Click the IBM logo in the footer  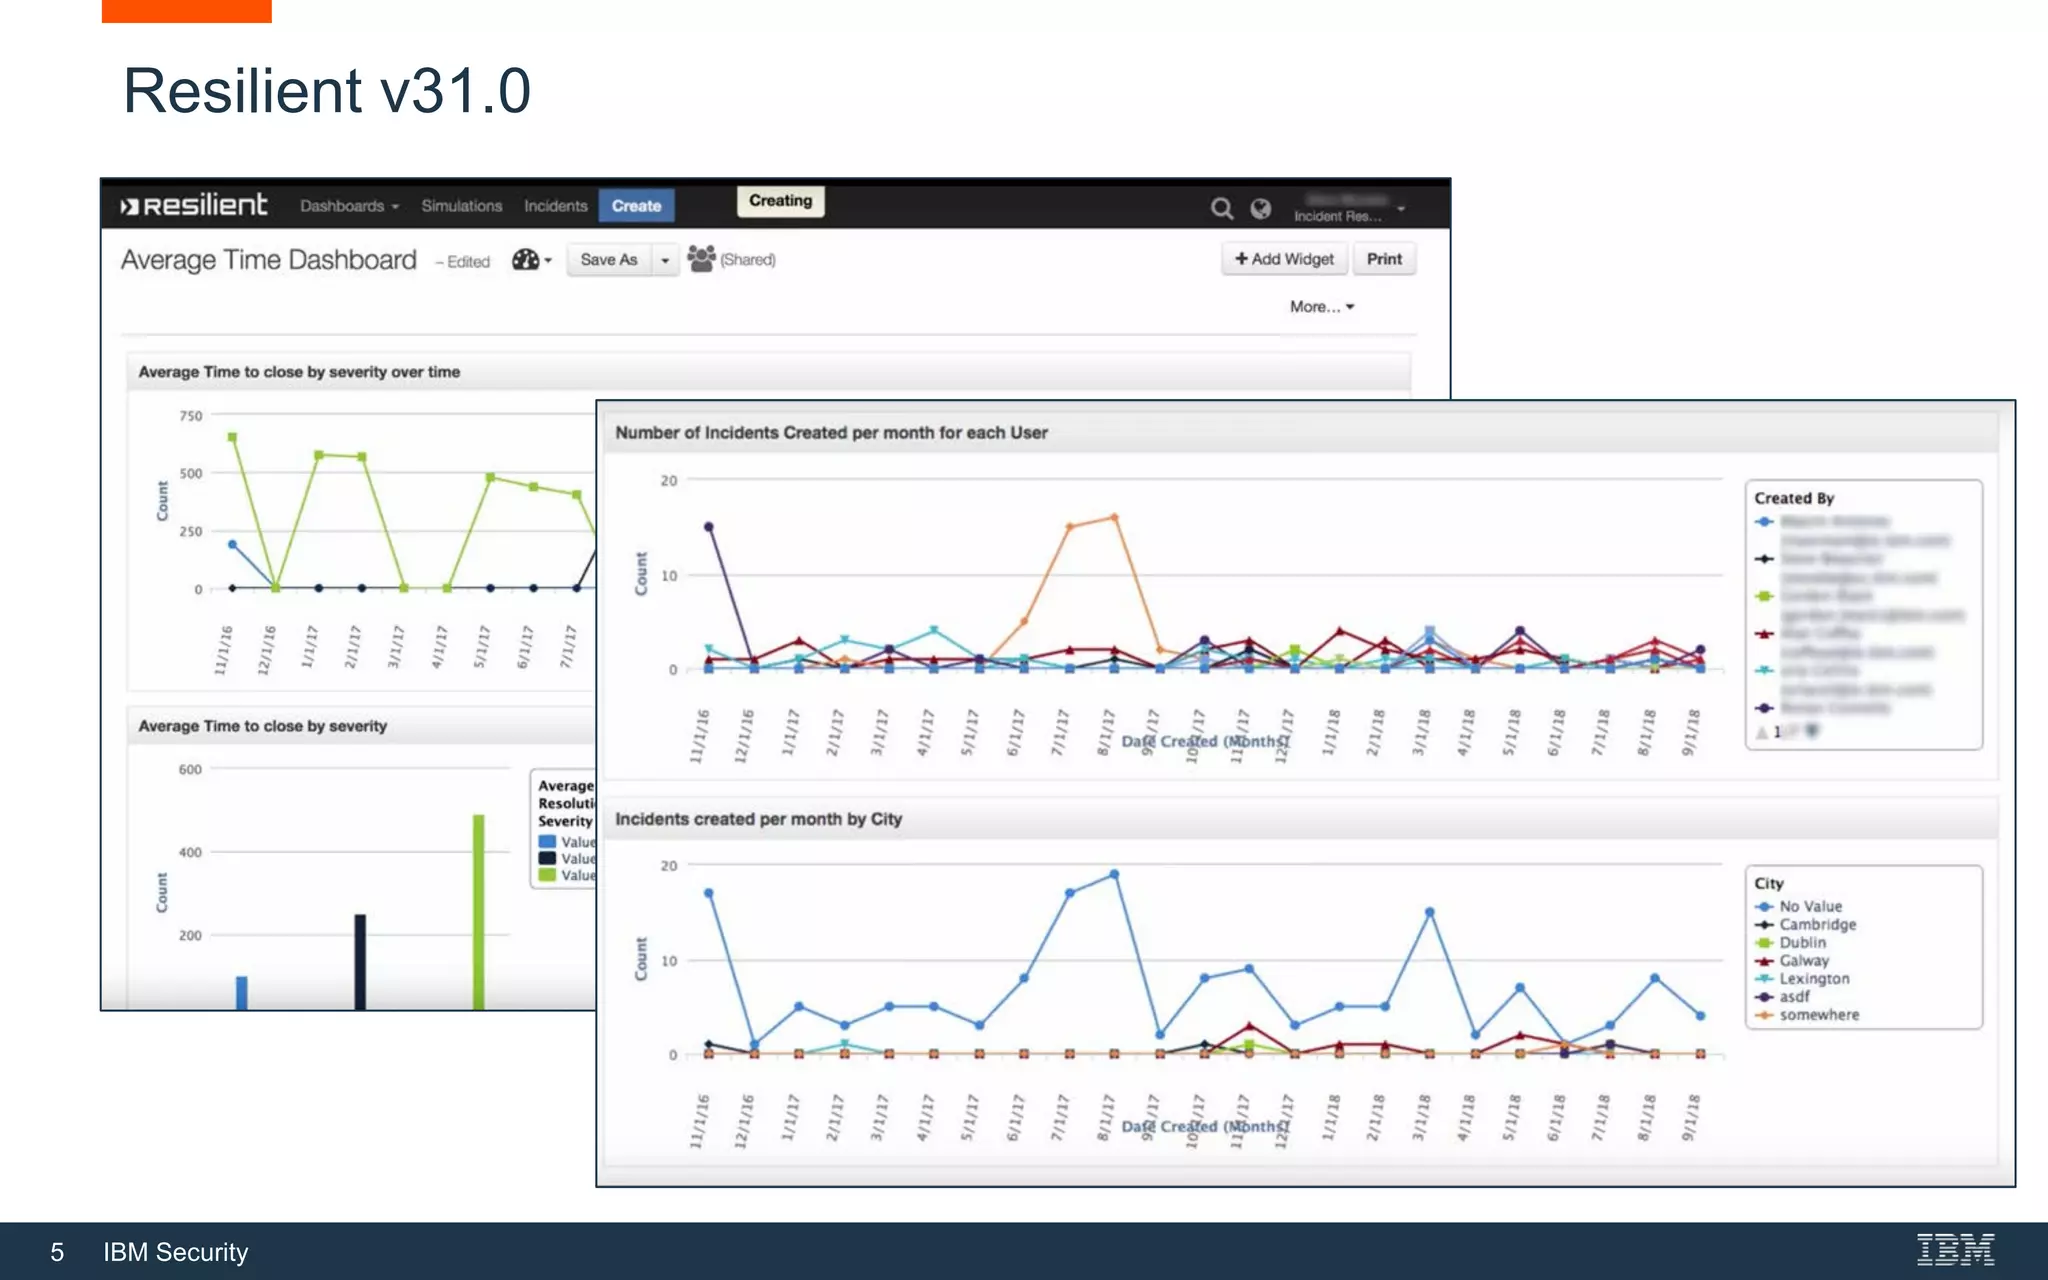tap(1955, 1250)
